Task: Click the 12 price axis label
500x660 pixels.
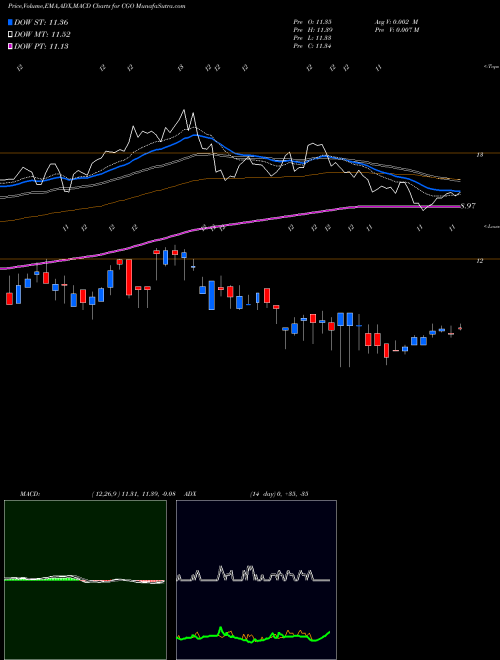Action: pos(479,261)
